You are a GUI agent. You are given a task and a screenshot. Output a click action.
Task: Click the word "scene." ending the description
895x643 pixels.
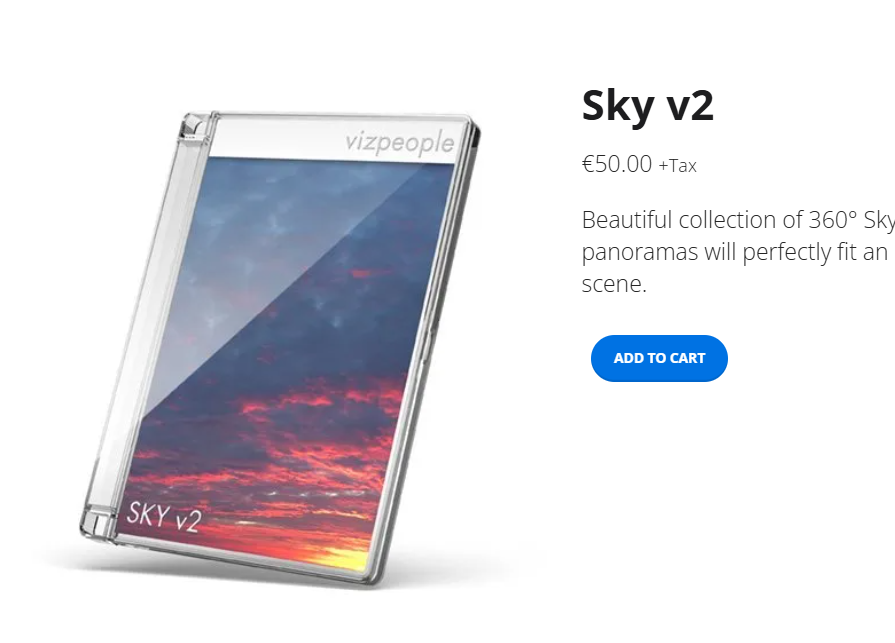coord(614,284)
